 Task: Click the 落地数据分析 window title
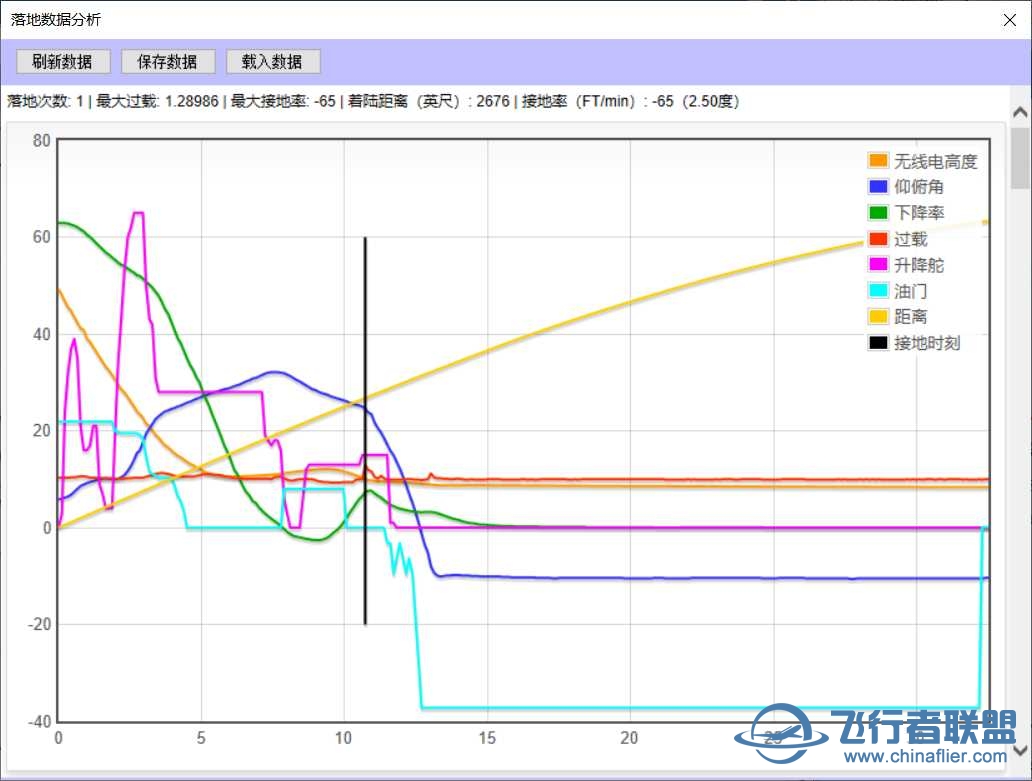point(56,20)
